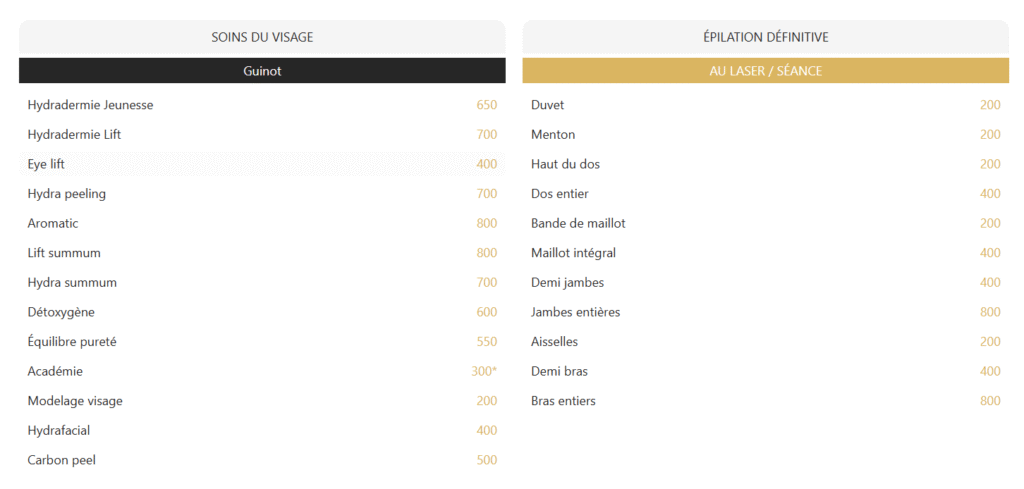
Task: Click the Hydradermie Lift row label
Action: point(74,134)
